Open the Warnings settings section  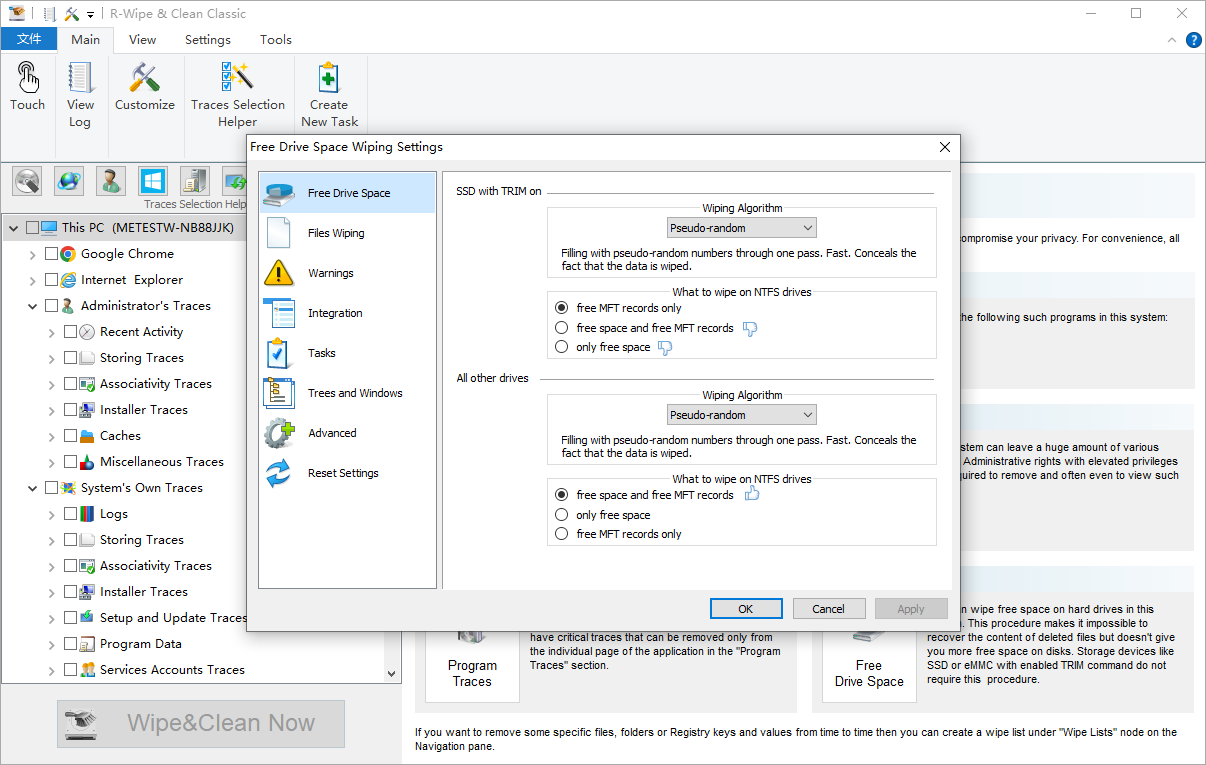coord(330,273)
